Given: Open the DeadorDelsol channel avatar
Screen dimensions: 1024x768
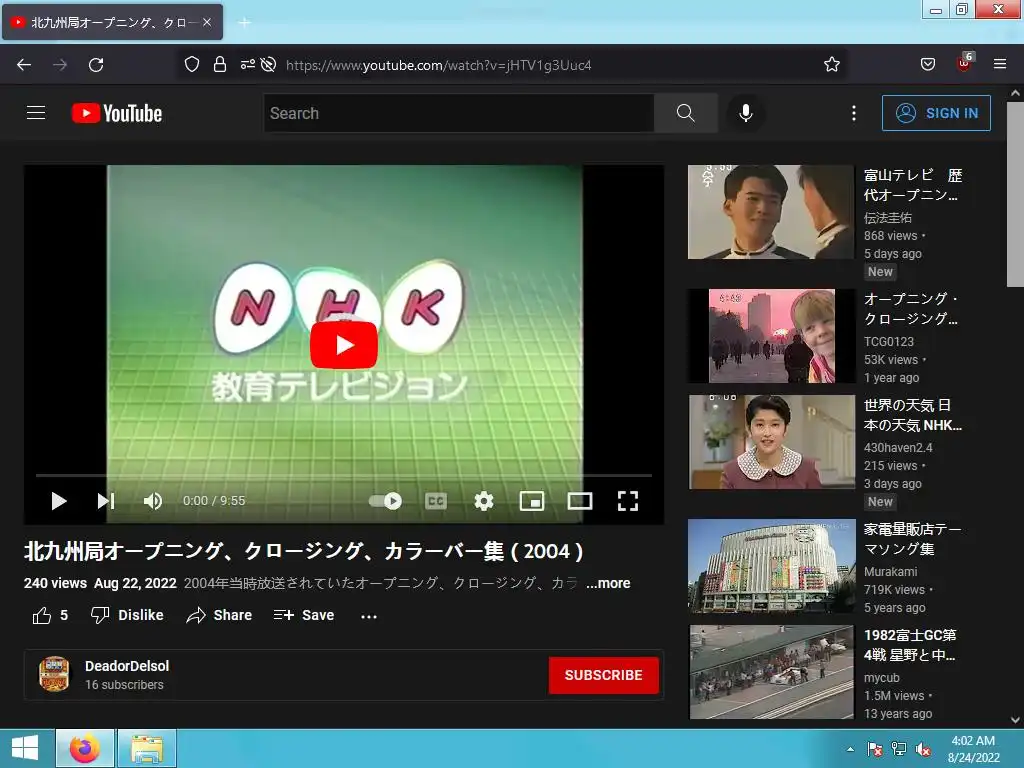Looking at the screenshot, I should [x=54, y=674].
